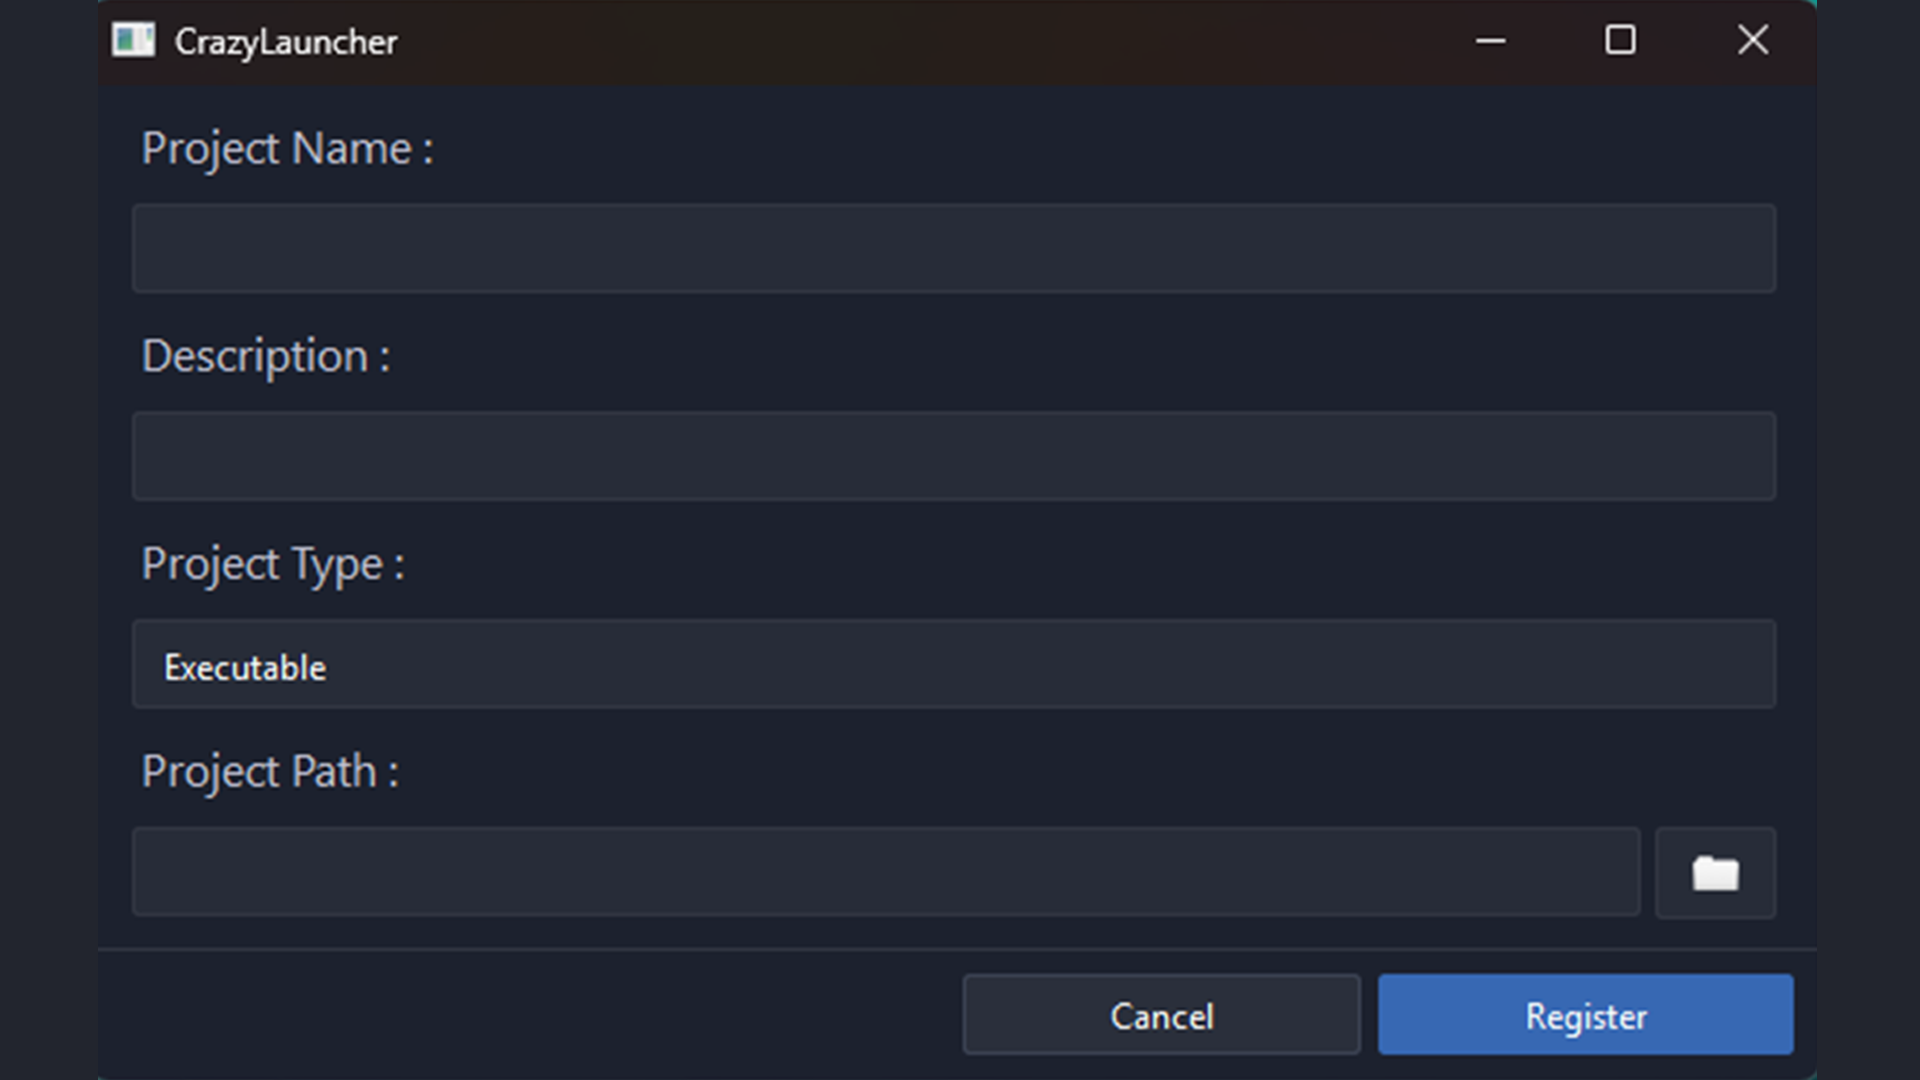Place cursor in the Project Path field

[885, 872]
